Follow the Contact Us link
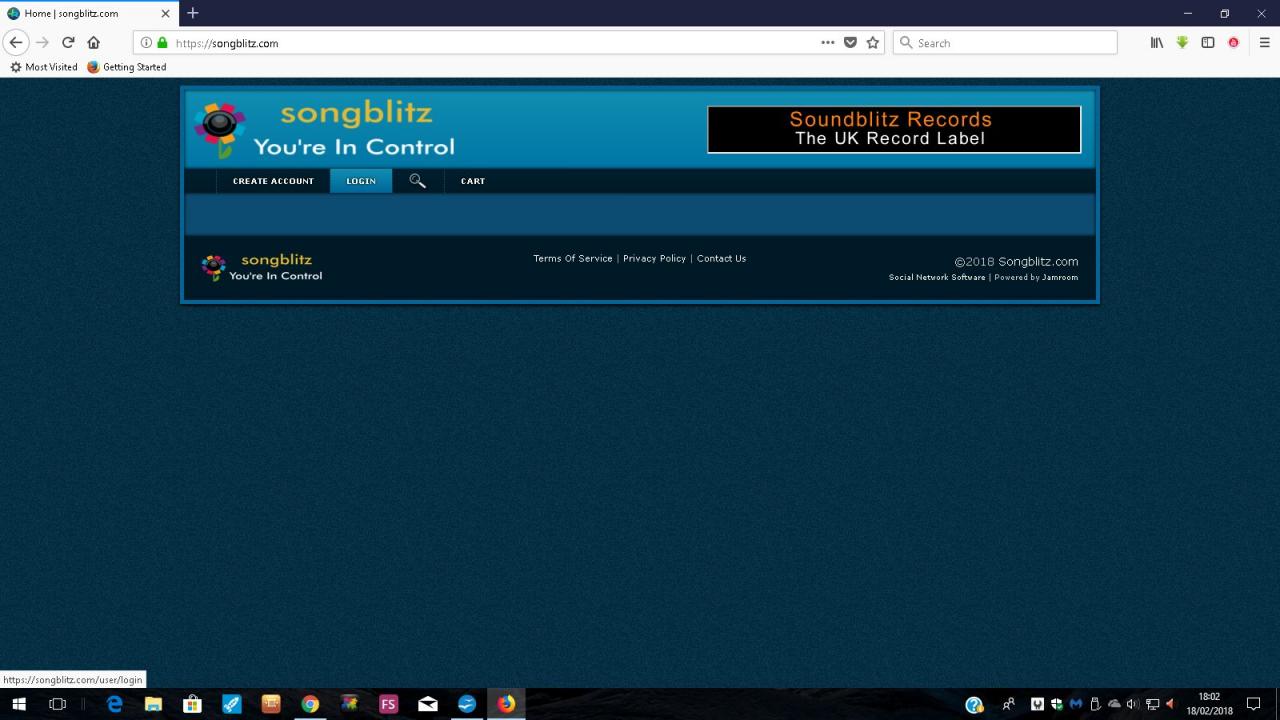Image resolution: width=1280 pixels, height=720 pixels. [721, 259]
